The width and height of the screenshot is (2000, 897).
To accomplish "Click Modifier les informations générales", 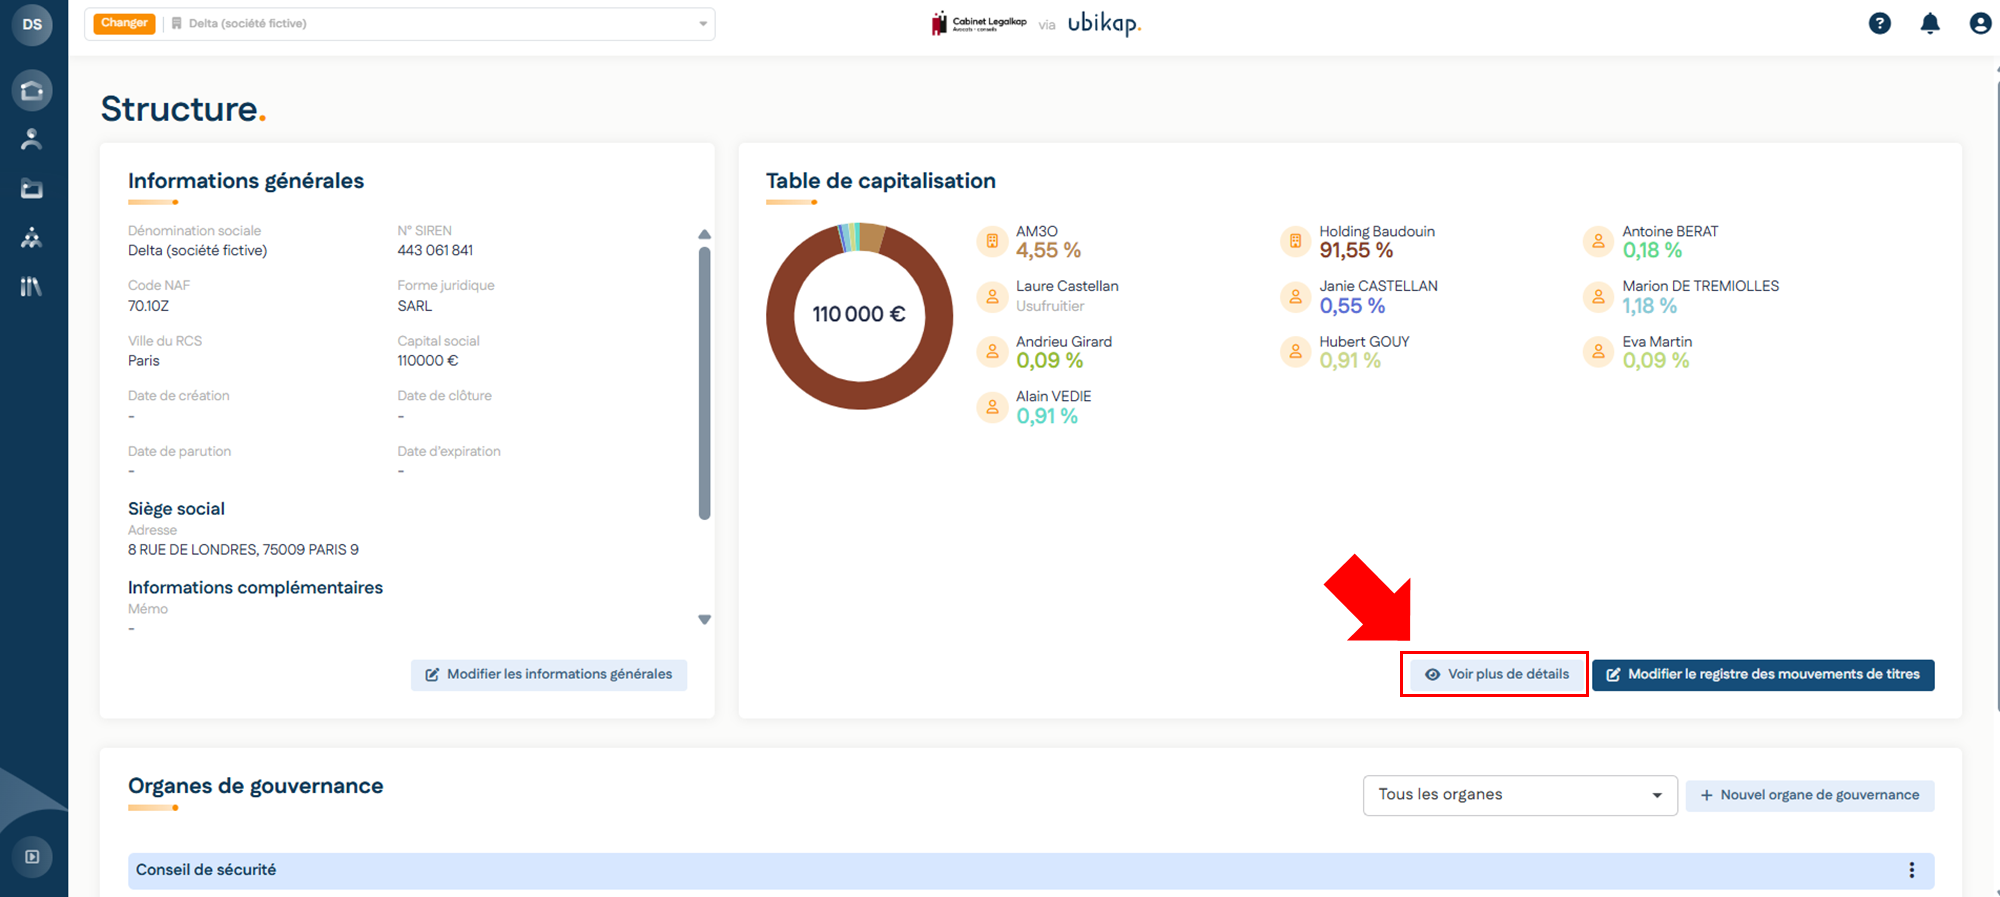I will (x=549, y=675).
